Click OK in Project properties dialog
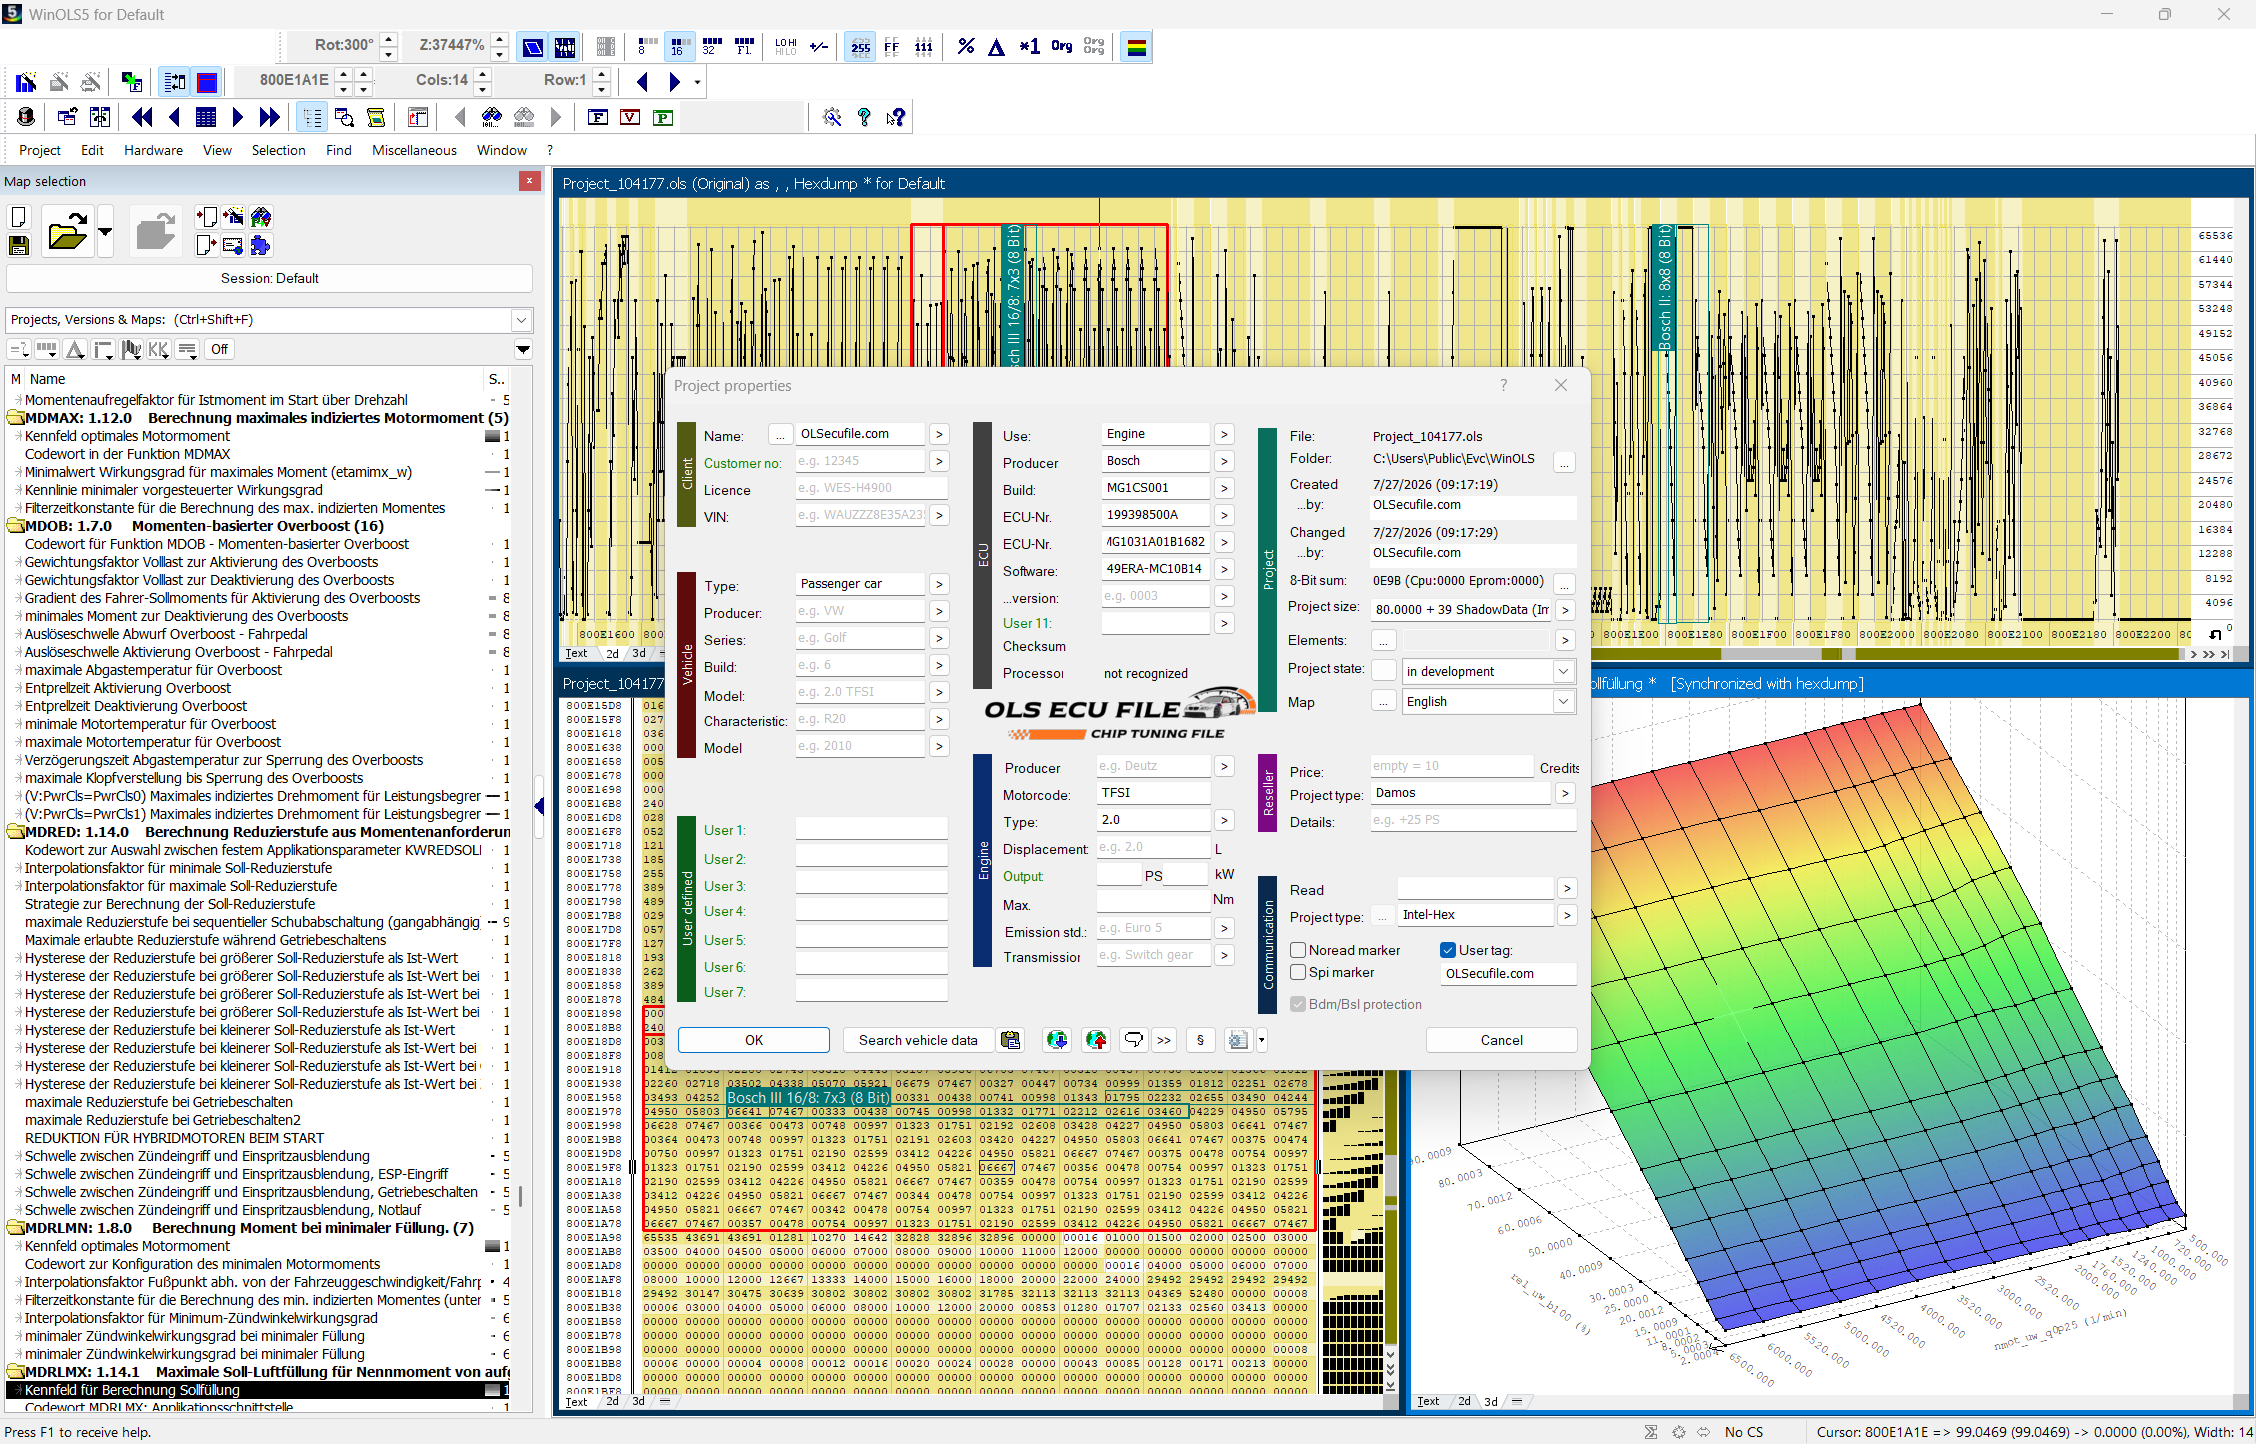Screen dimensions: 2256x1444 754,1040
